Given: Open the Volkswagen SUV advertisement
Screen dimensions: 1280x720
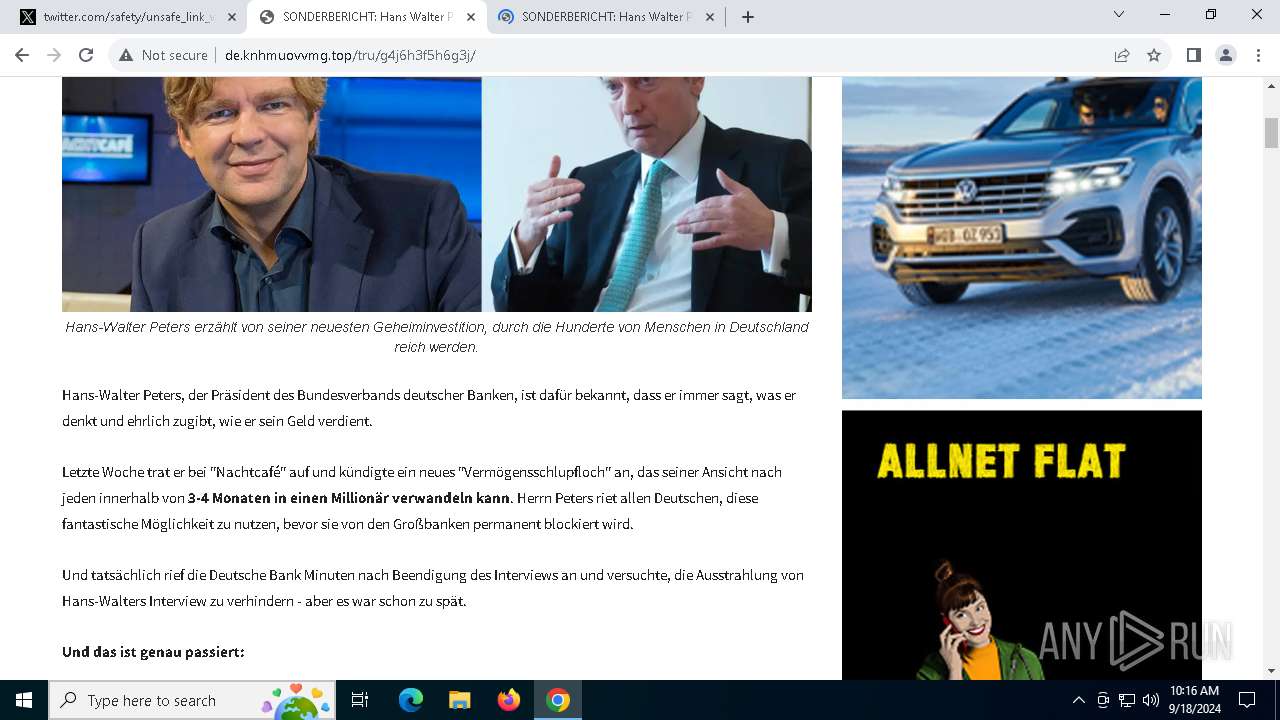Looking at the screenshot, I should pyautogui.click(x=1022, y=238).
